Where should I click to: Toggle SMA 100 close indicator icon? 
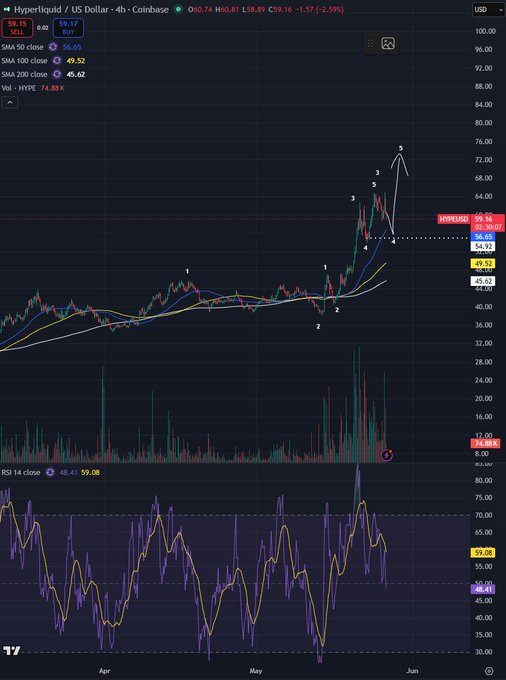point(56,61)
